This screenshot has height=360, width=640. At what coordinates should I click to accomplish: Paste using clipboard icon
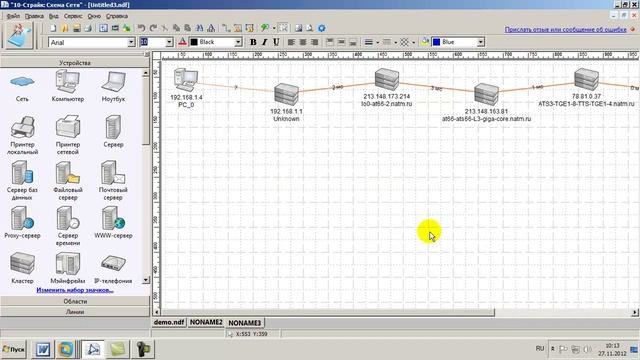(187, 28)
